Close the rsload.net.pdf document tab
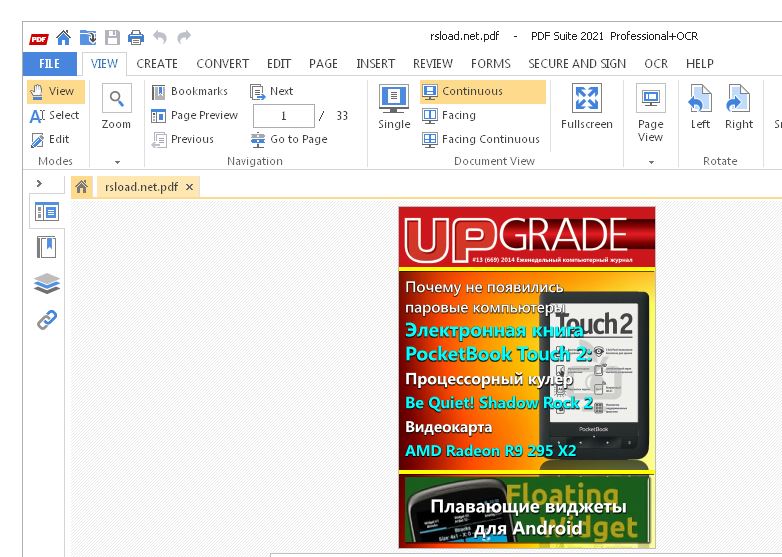Screen dimensions: 782x557 coord(190,187)
